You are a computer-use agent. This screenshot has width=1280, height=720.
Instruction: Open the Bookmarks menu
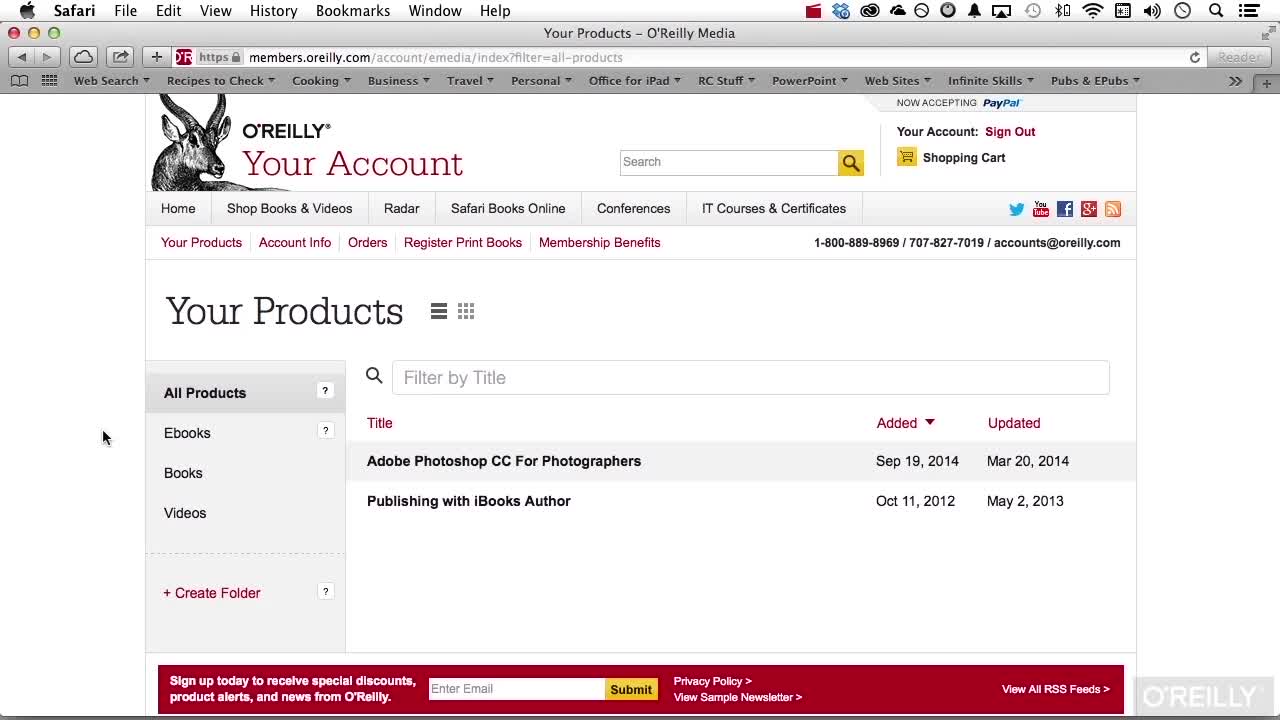click(x=353, y=11)
